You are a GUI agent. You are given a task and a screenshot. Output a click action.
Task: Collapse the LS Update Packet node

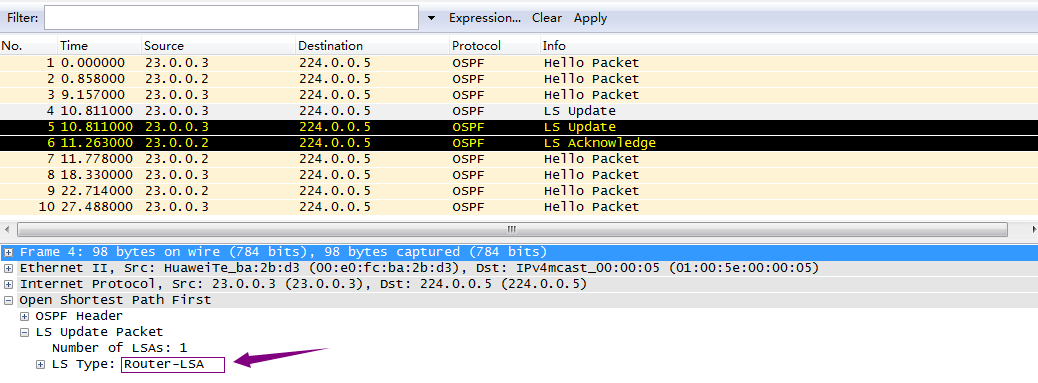(x=24, y=332)
